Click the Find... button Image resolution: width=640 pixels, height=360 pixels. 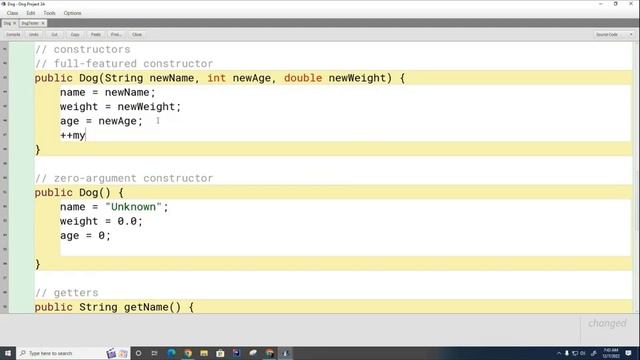coord(116,35)
